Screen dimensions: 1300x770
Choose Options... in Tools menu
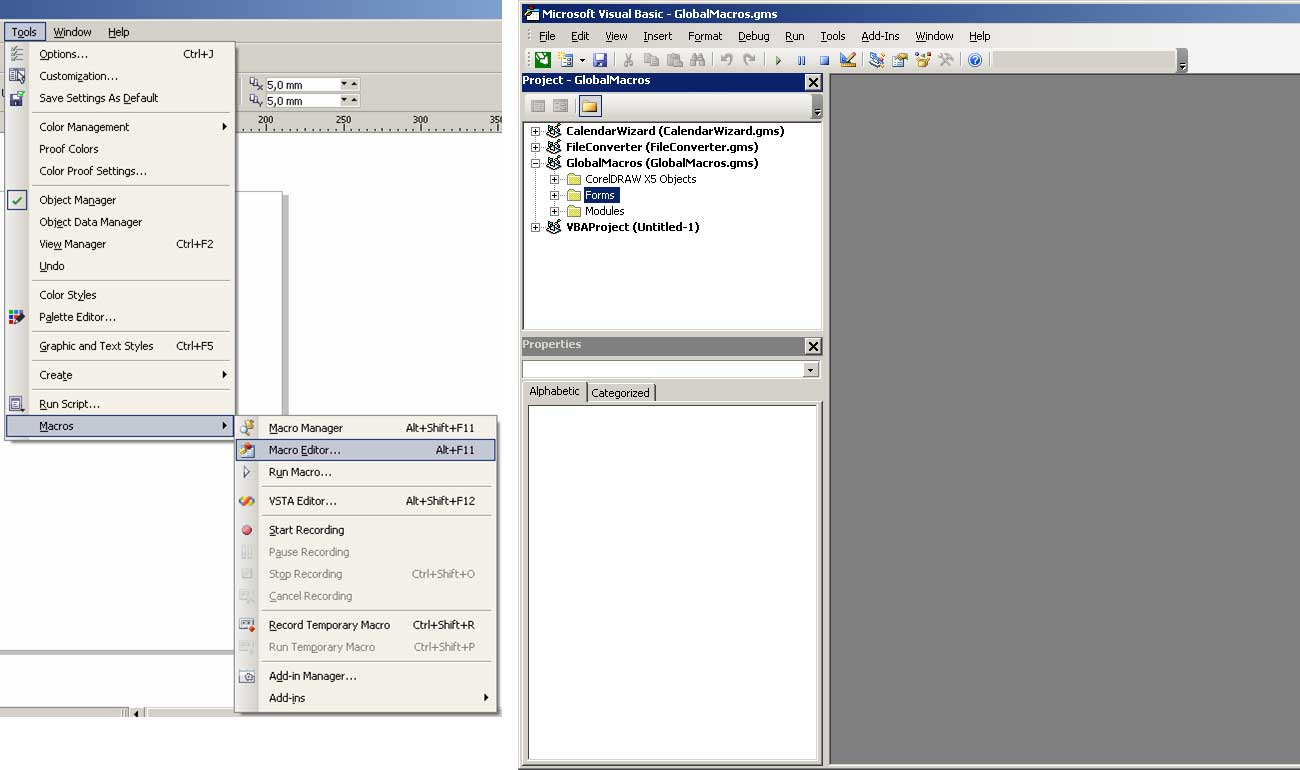tap(120, 54)
